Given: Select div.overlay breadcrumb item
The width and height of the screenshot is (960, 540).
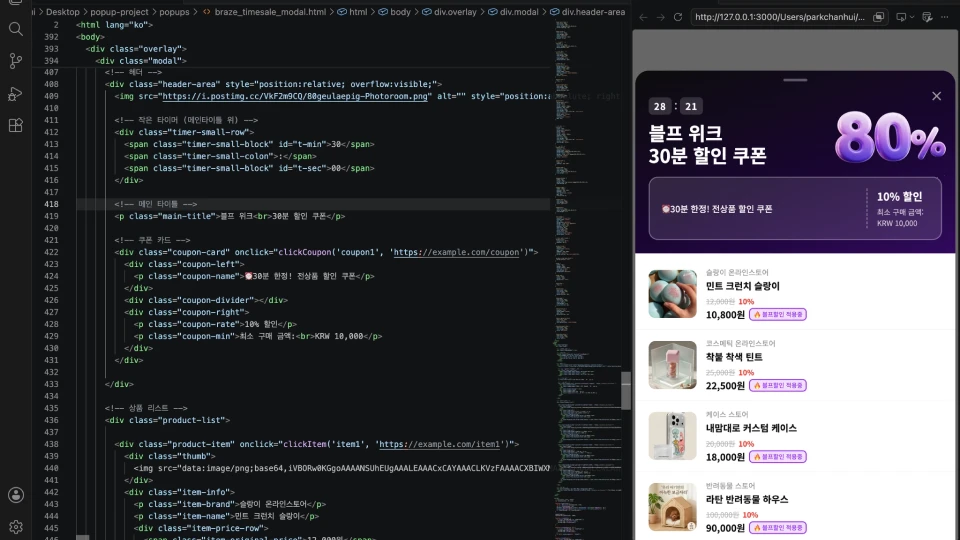Looking at the screenshot, I should pos(455,12).
